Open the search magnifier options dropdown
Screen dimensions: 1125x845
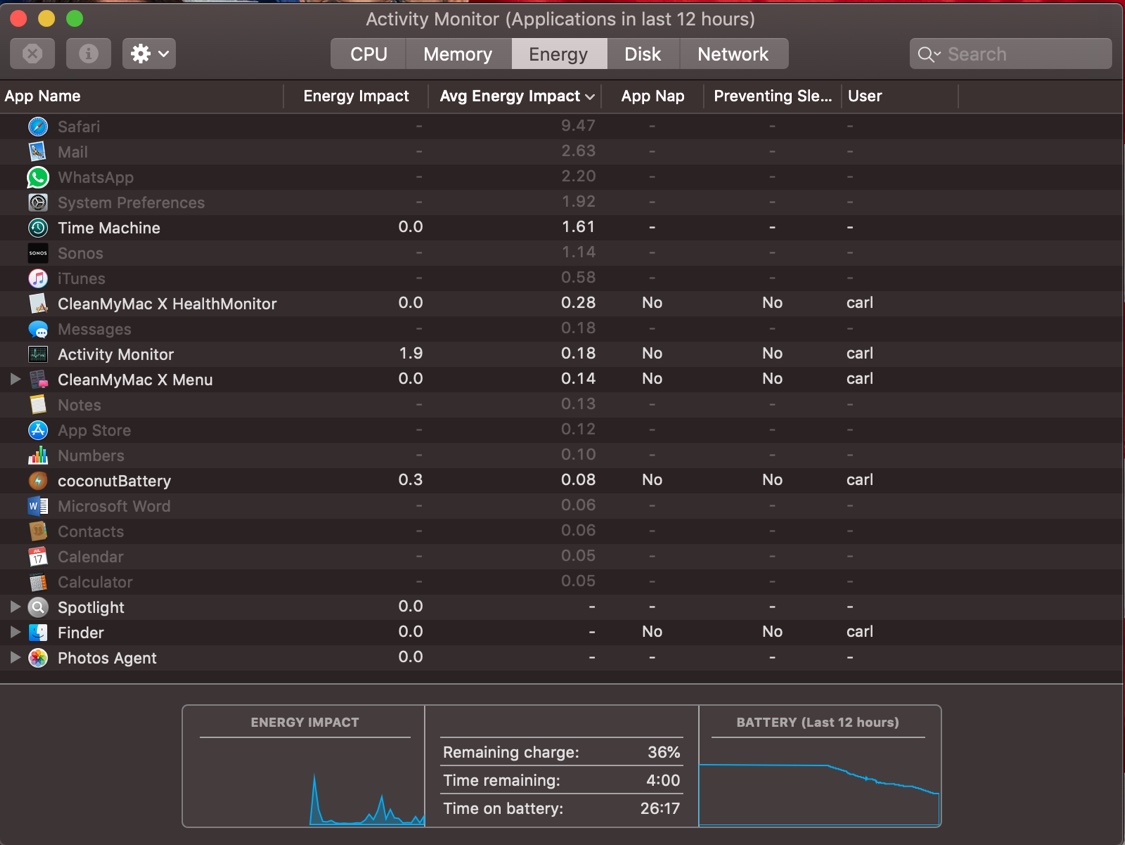coord(929,55)
